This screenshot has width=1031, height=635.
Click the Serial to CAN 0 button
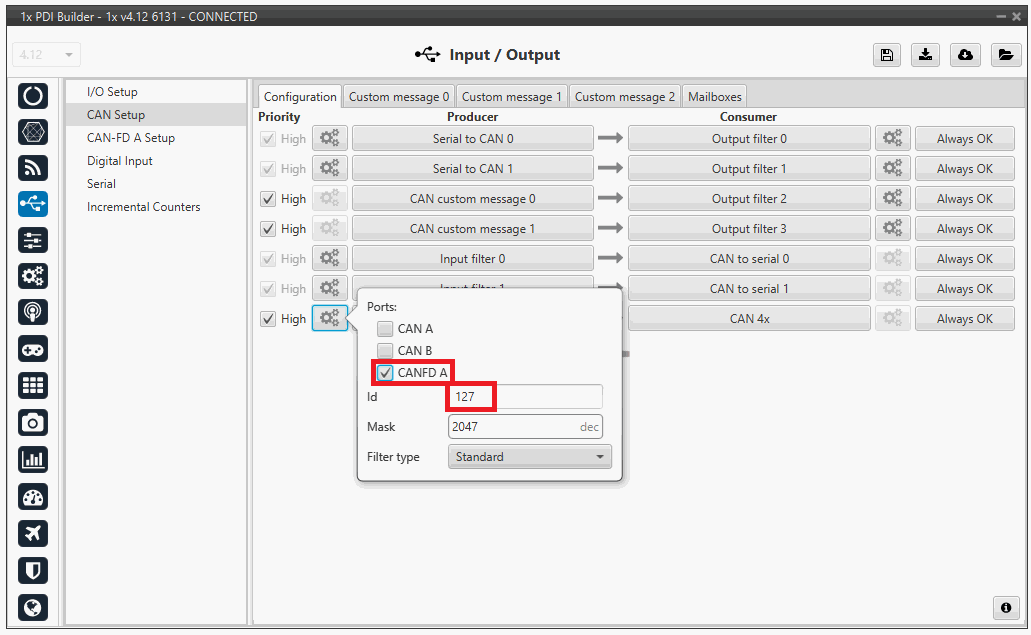(472, 139)
